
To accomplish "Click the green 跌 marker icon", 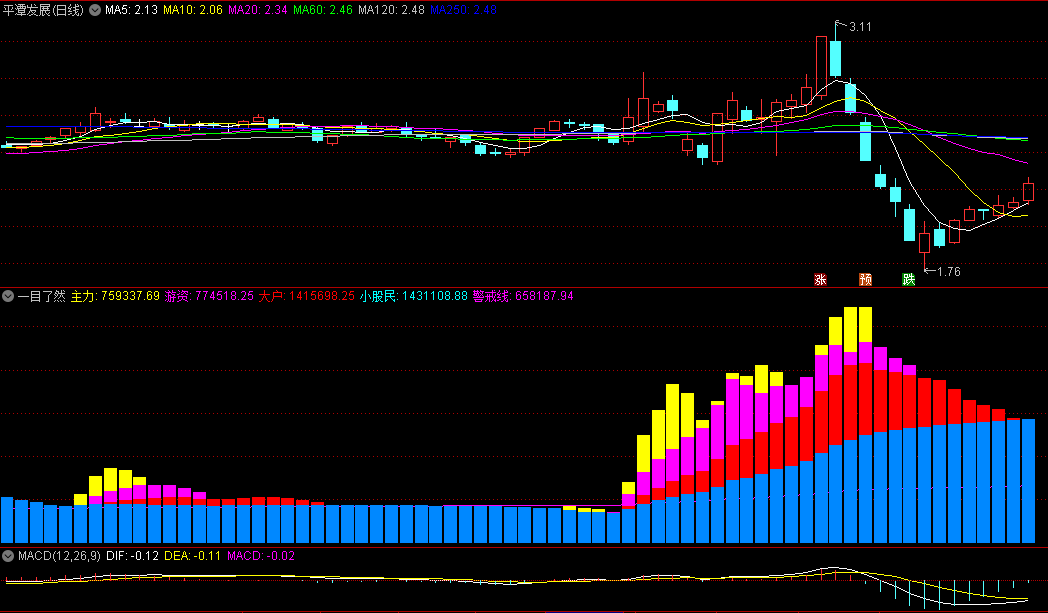I will point(909,279).
